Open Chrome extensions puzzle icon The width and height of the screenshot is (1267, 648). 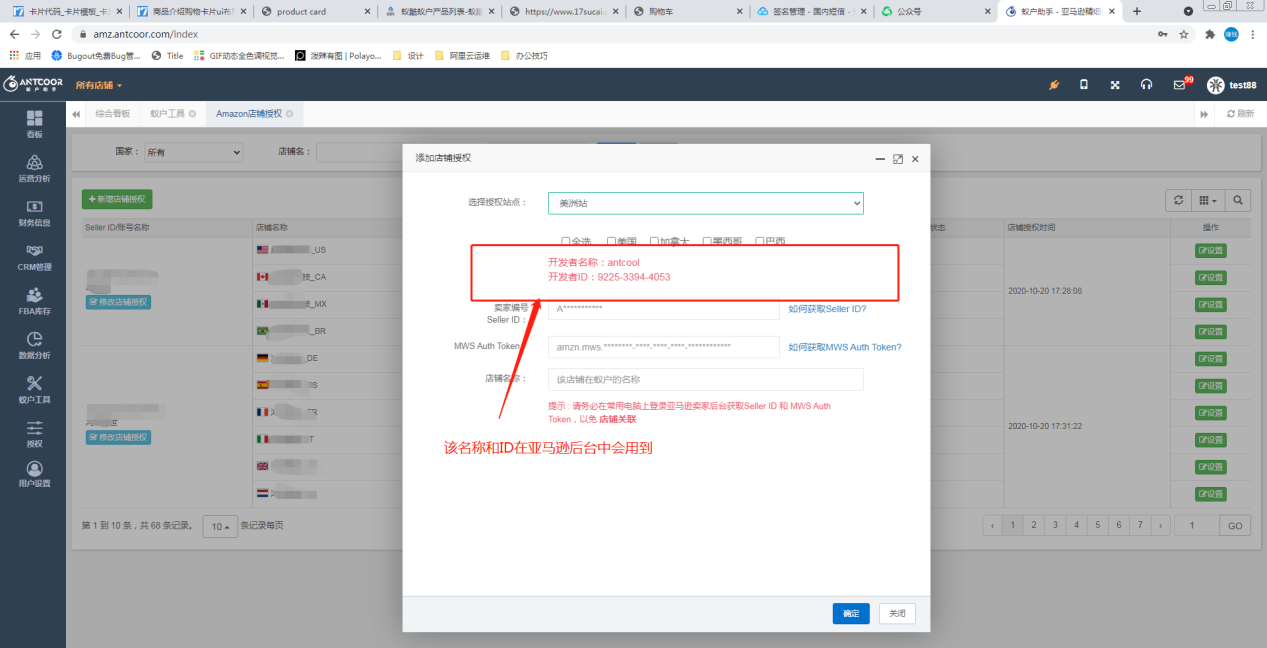(1210, 33)
